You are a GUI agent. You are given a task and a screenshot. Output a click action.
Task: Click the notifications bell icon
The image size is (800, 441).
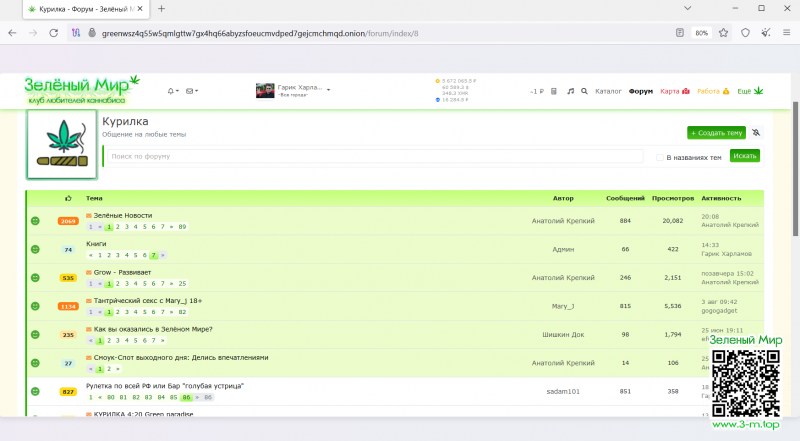pyautogui.click(x=172, y=91)
